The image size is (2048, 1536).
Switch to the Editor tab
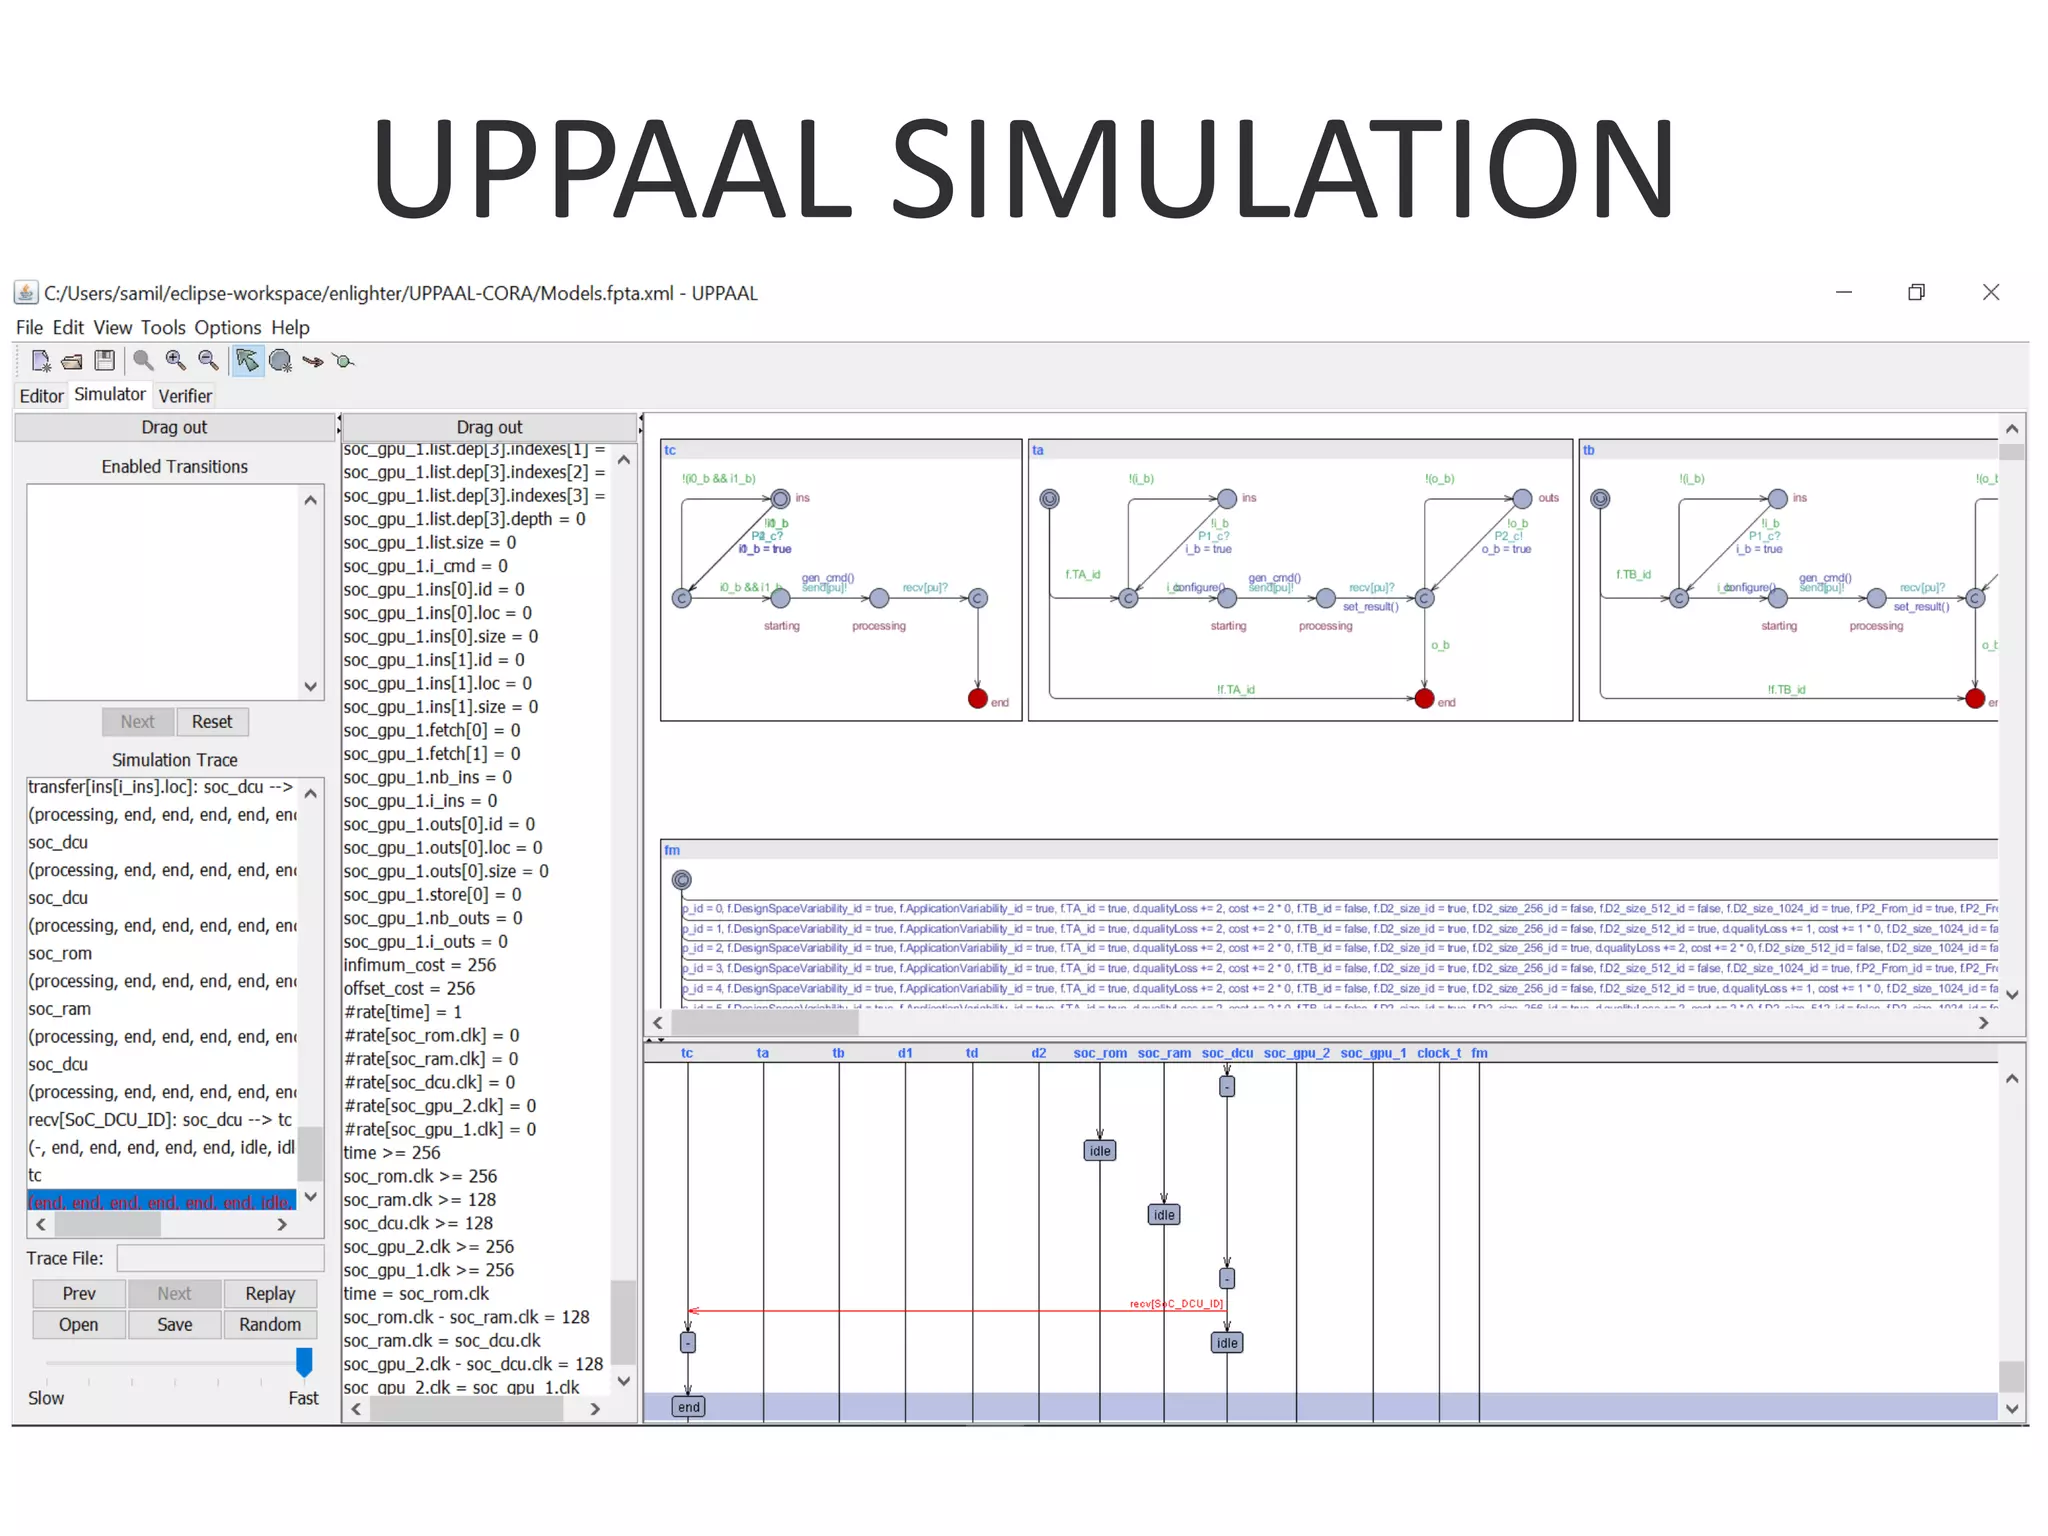click(x=41, y=396)
